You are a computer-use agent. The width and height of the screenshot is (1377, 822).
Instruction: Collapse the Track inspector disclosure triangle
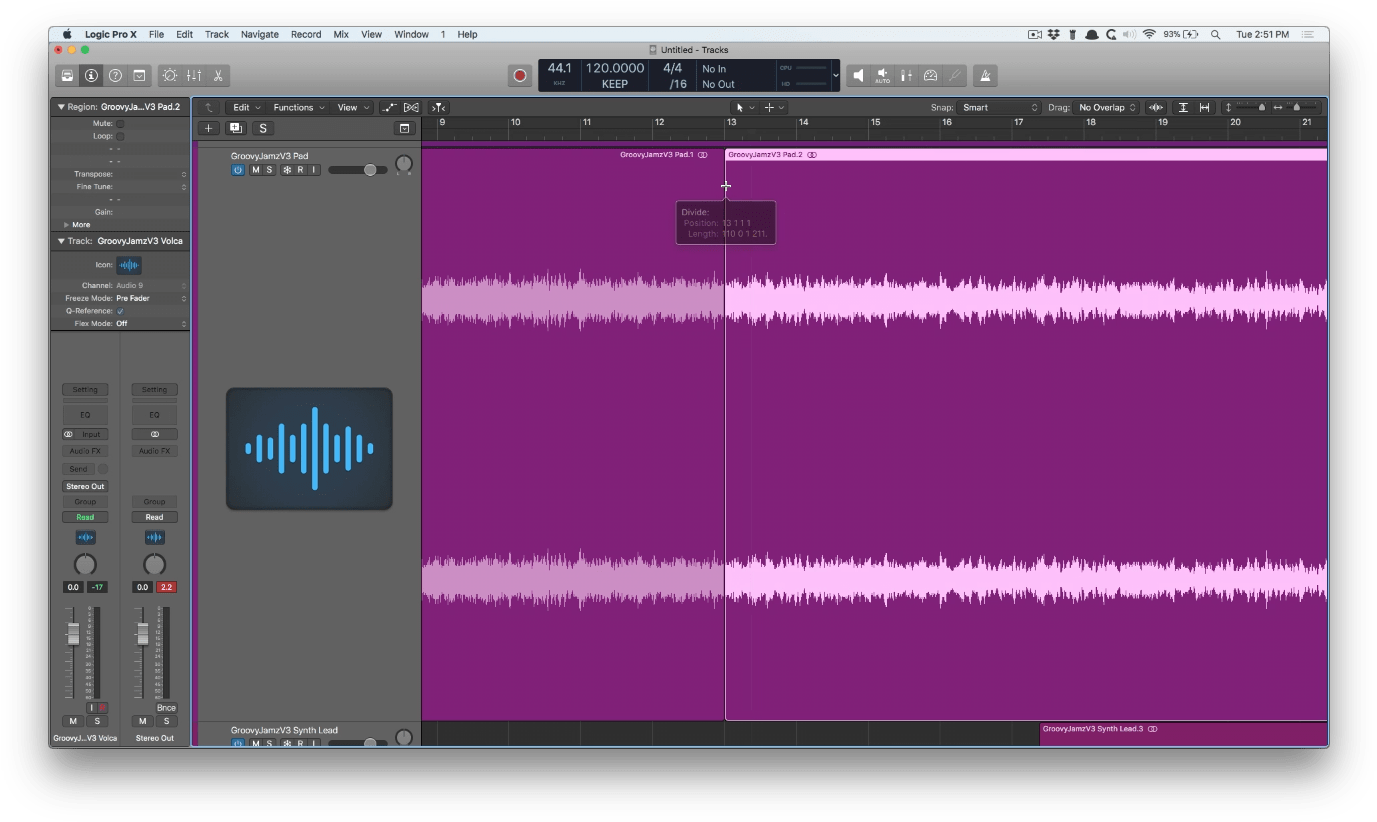tap(61, 241)
